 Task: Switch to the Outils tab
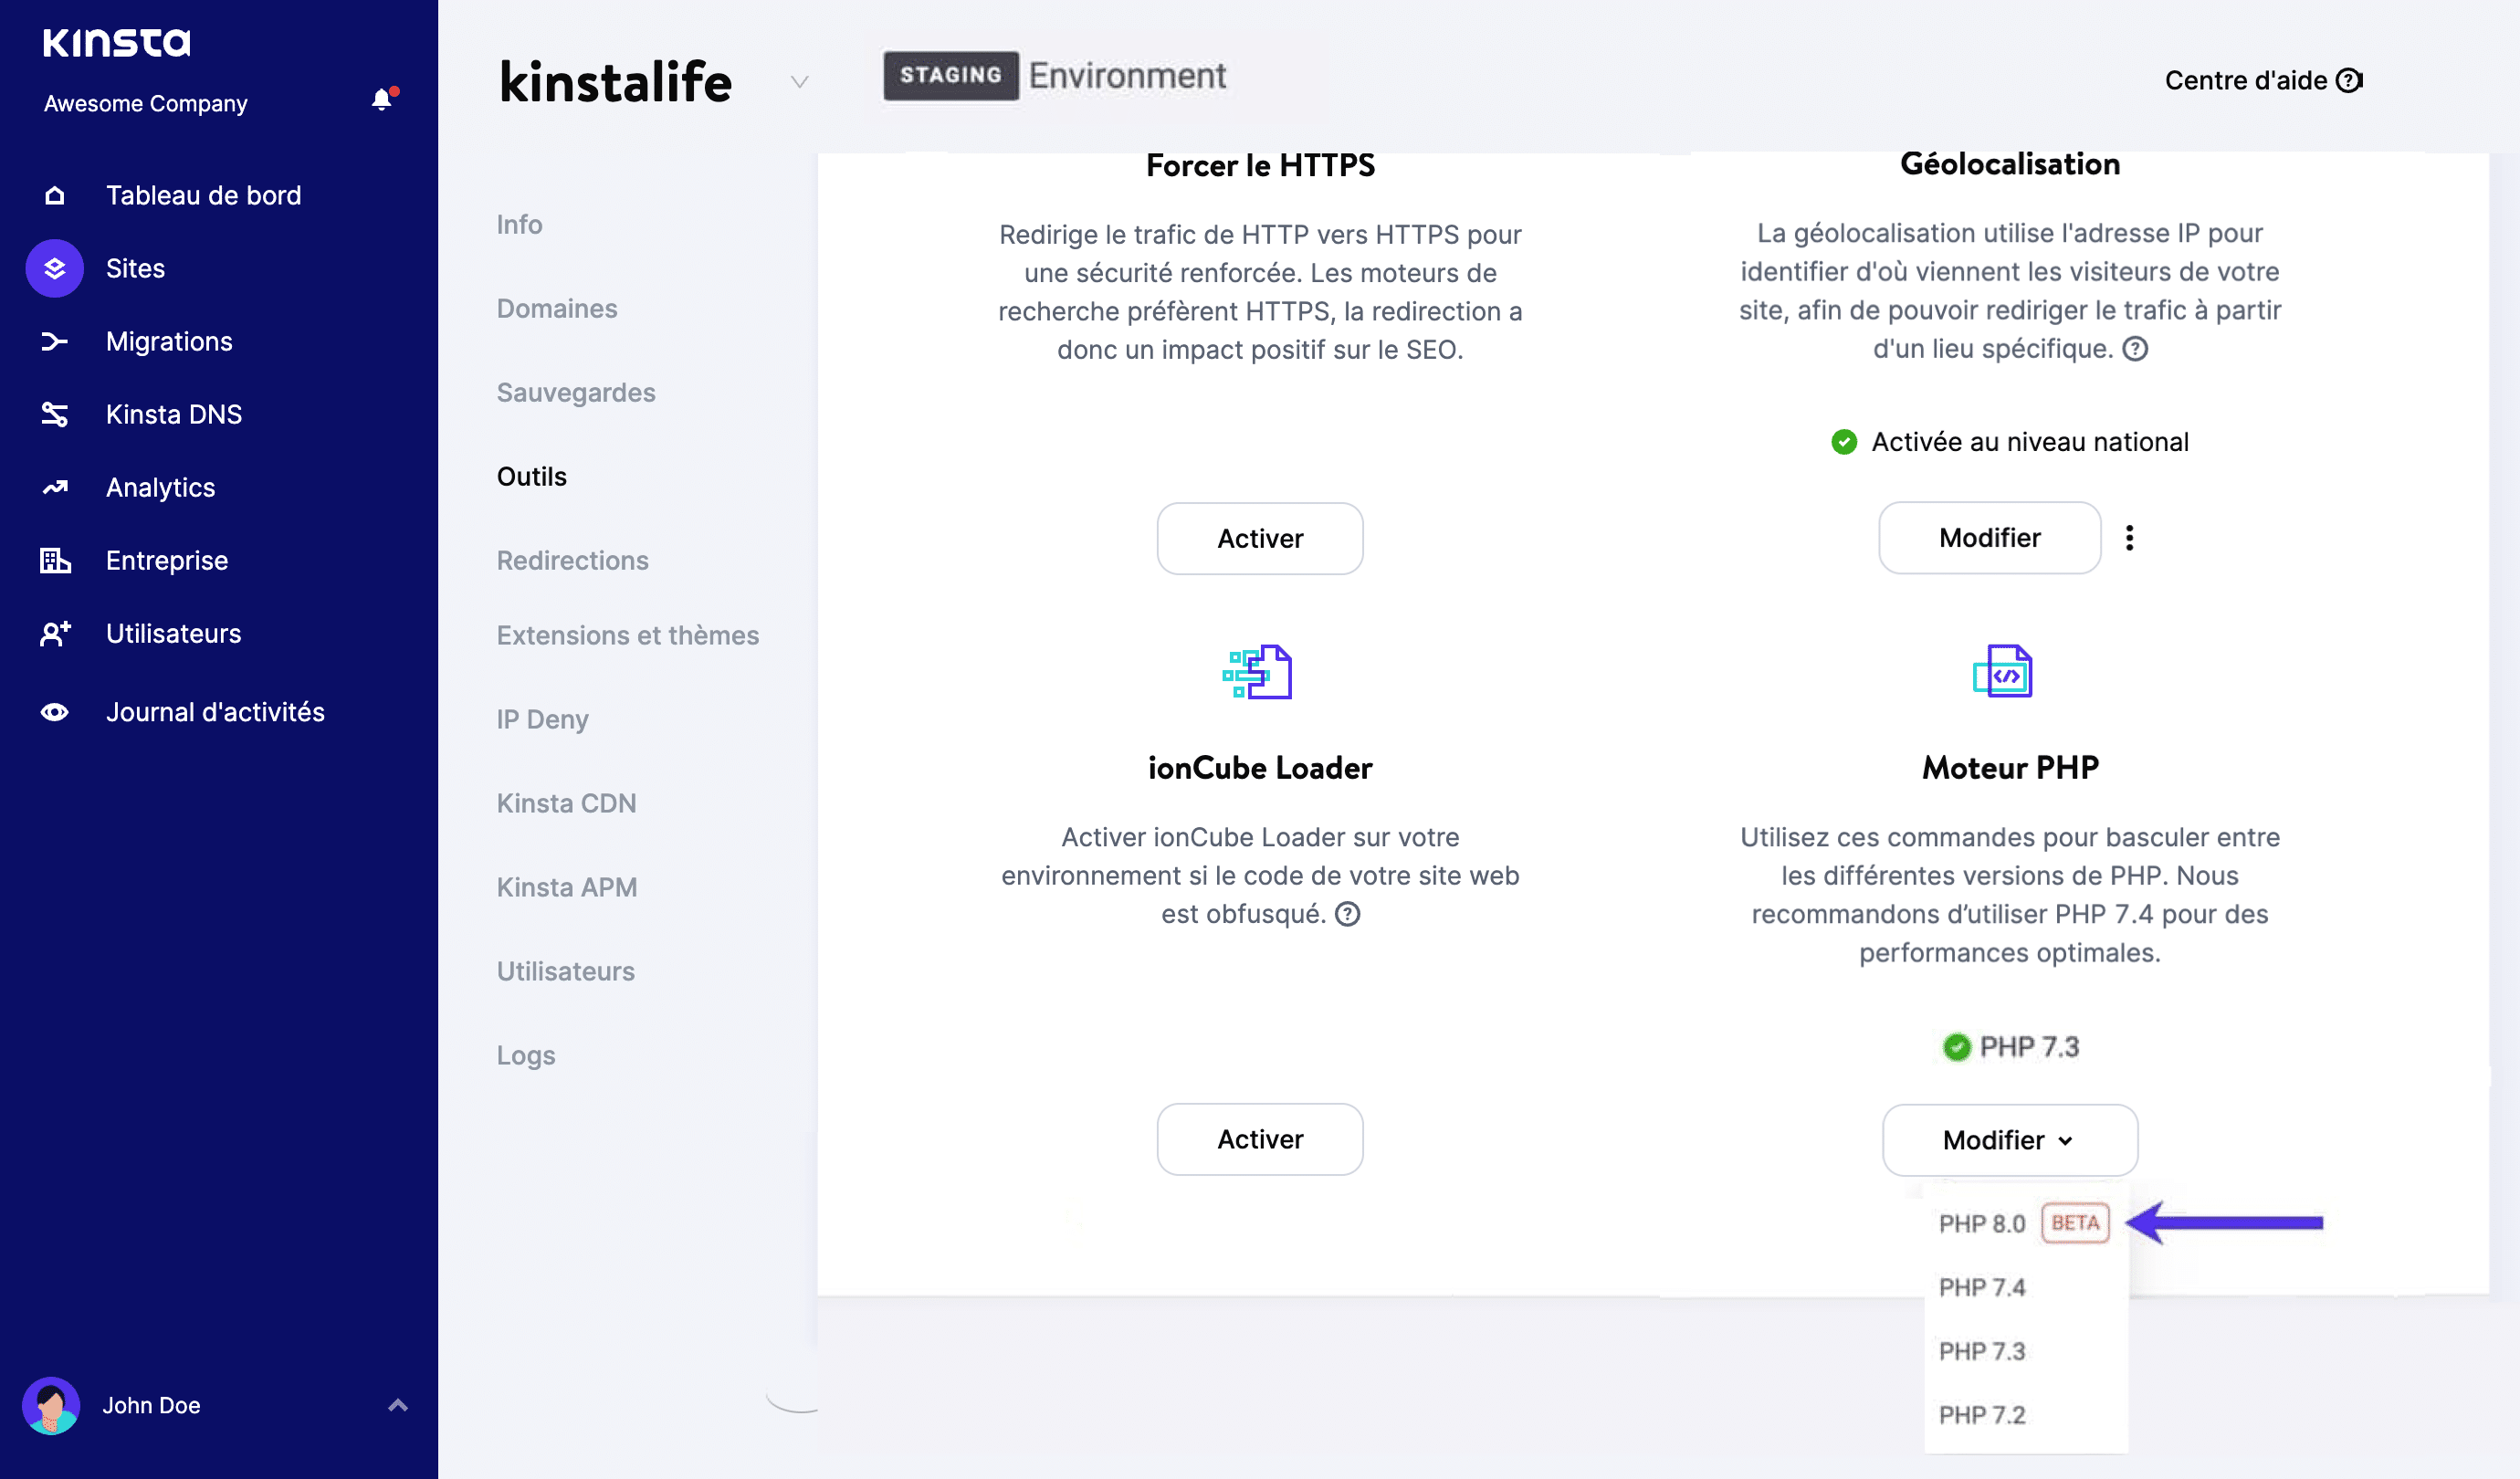pos(531,476)
